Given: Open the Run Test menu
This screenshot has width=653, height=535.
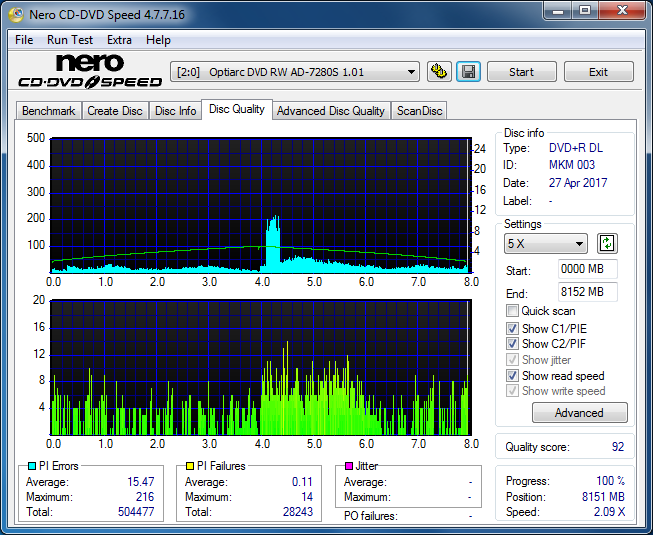Looking at the screenshot, I should tap(70, 40).
